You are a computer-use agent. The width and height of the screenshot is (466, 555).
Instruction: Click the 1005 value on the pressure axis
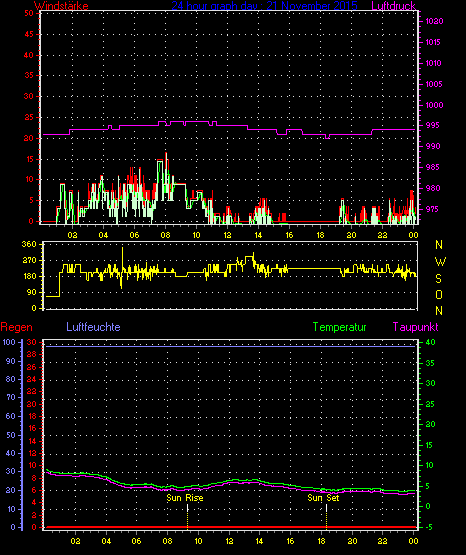[x=434, y=84]
